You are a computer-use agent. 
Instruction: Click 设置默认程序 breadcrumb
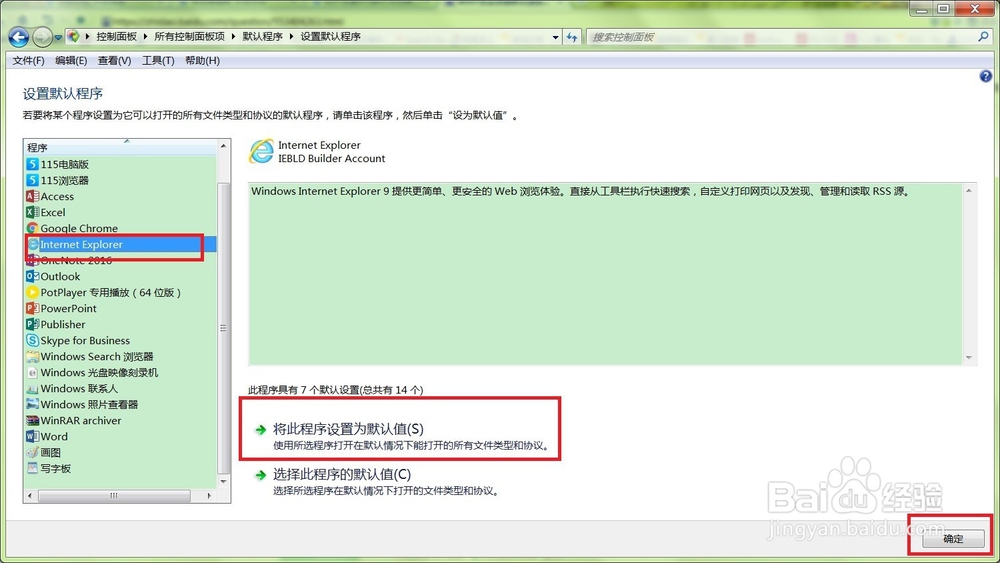(330, 37)
